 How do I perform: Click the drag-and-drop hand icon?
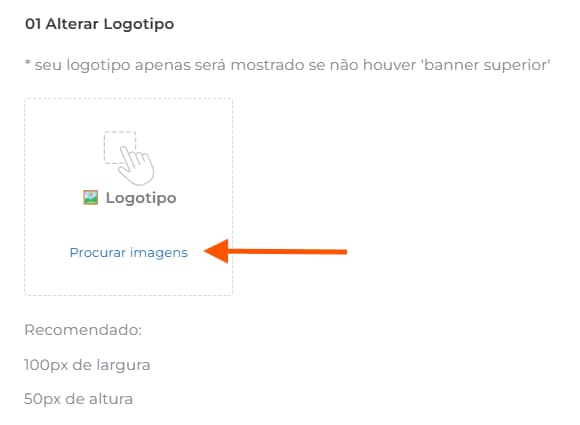pyautogui.click(x=129, y=158)
